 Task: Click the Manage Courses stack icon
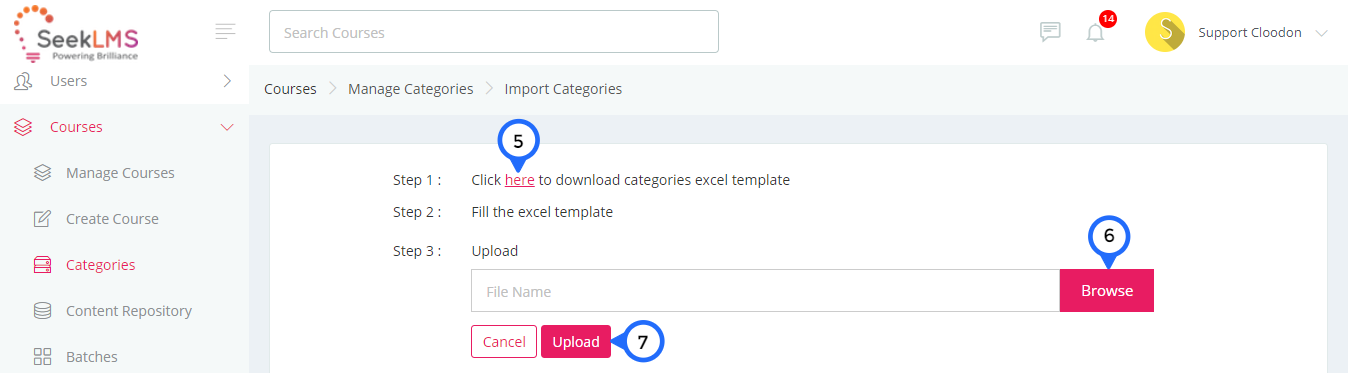42,173
